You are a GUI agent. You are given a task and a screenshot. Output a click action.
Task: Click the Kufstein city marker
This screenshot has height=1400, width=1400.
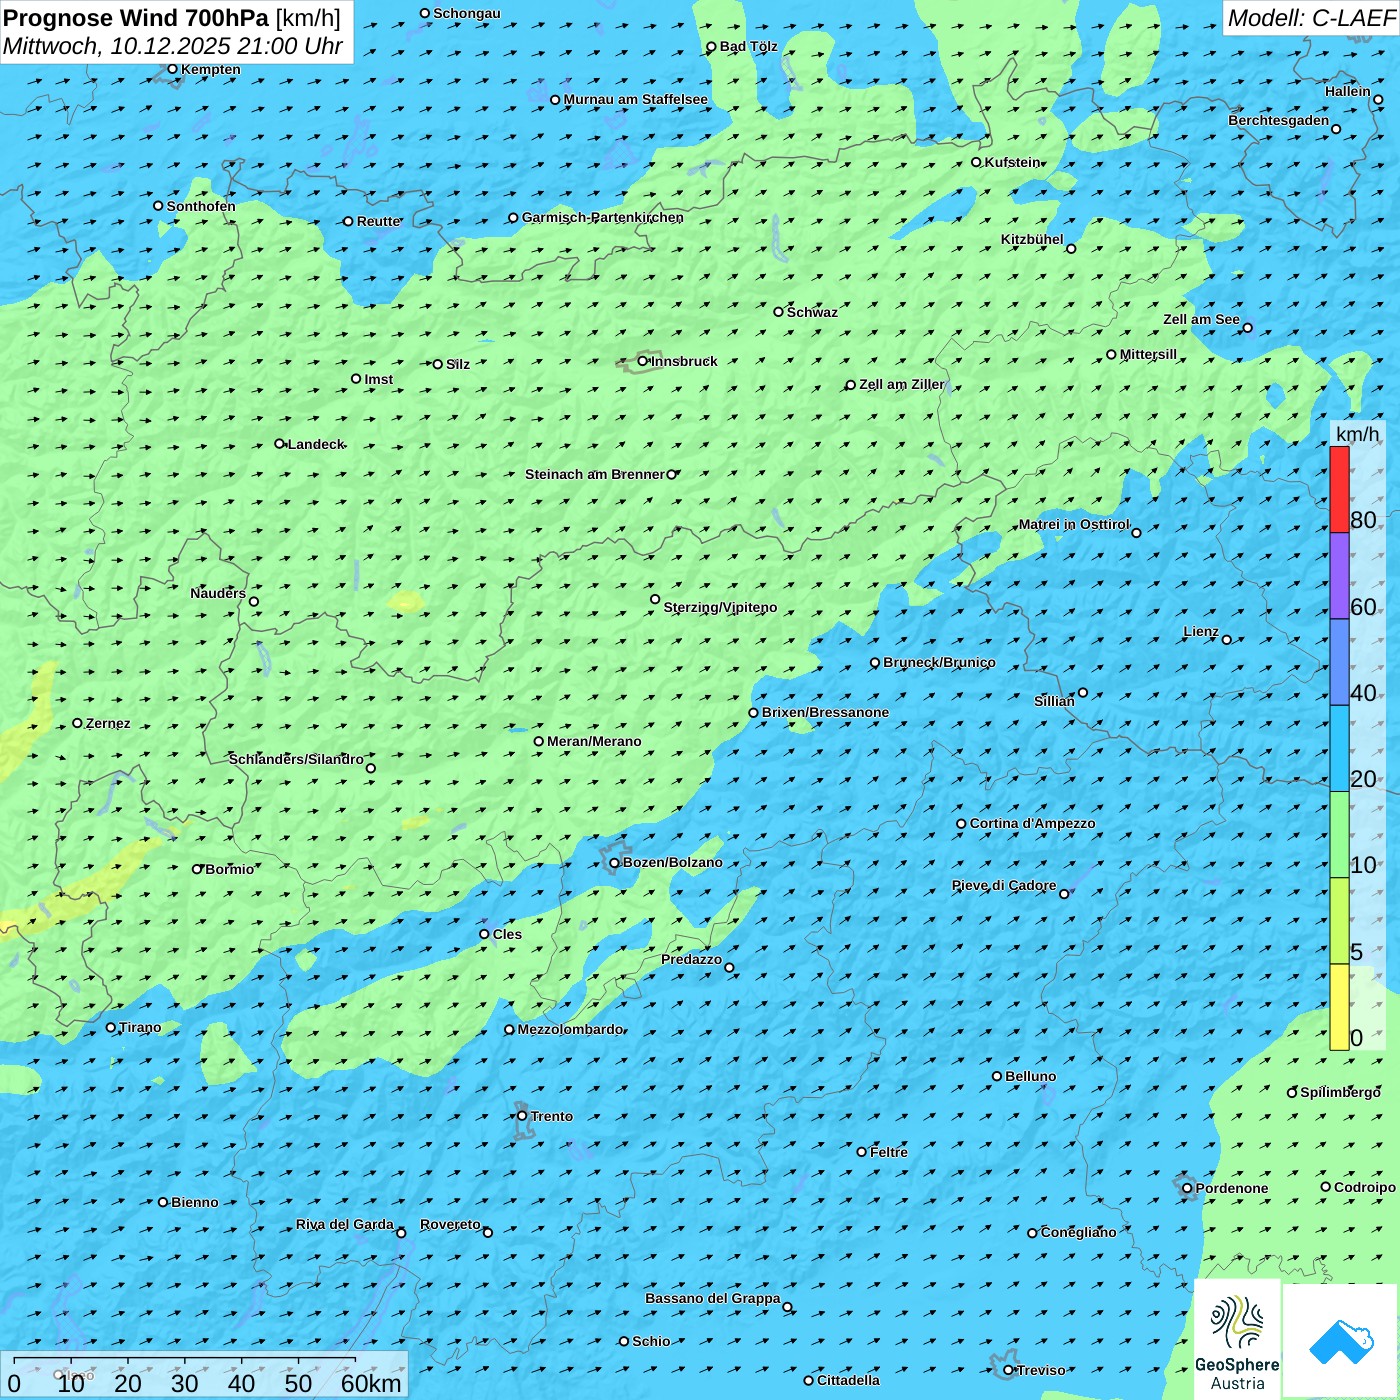tap(977, 162)
